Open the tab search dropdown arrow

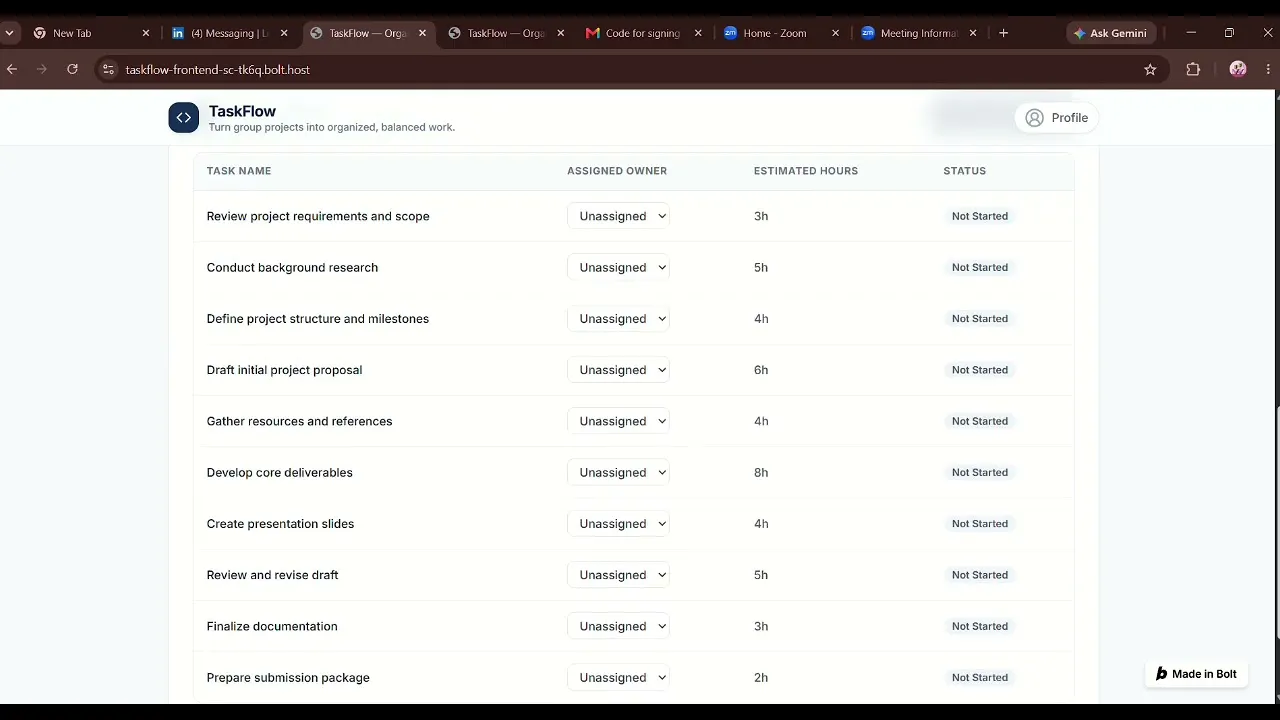(x=9, y=33)
